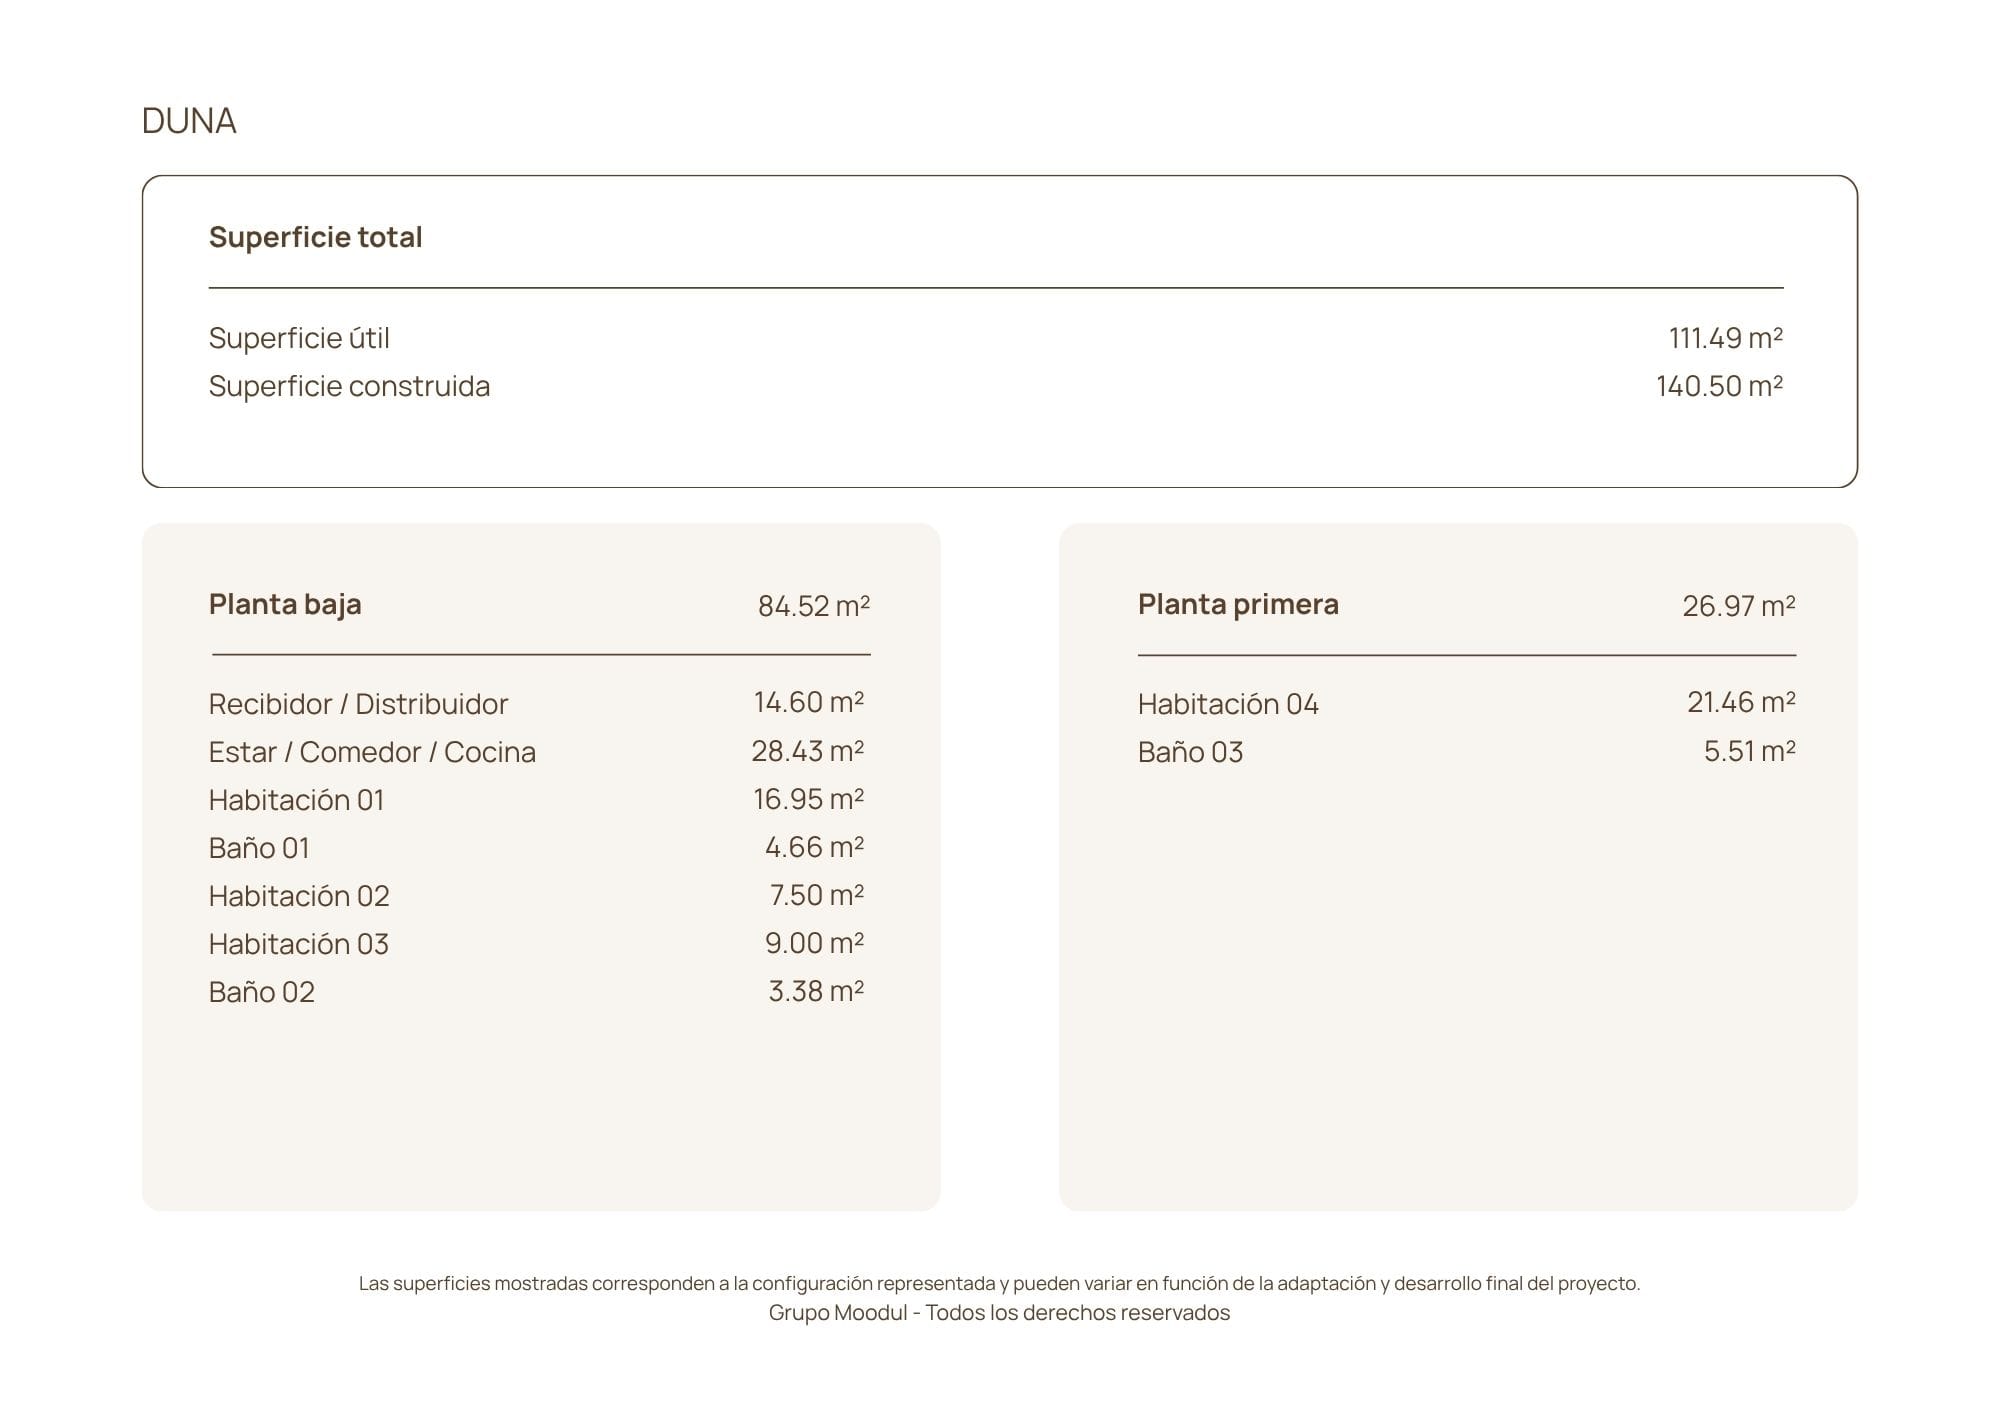This screenshot has width=2000, height=1414.
Task: Click the Baño 02 label
Action: [x=262, y=992]
